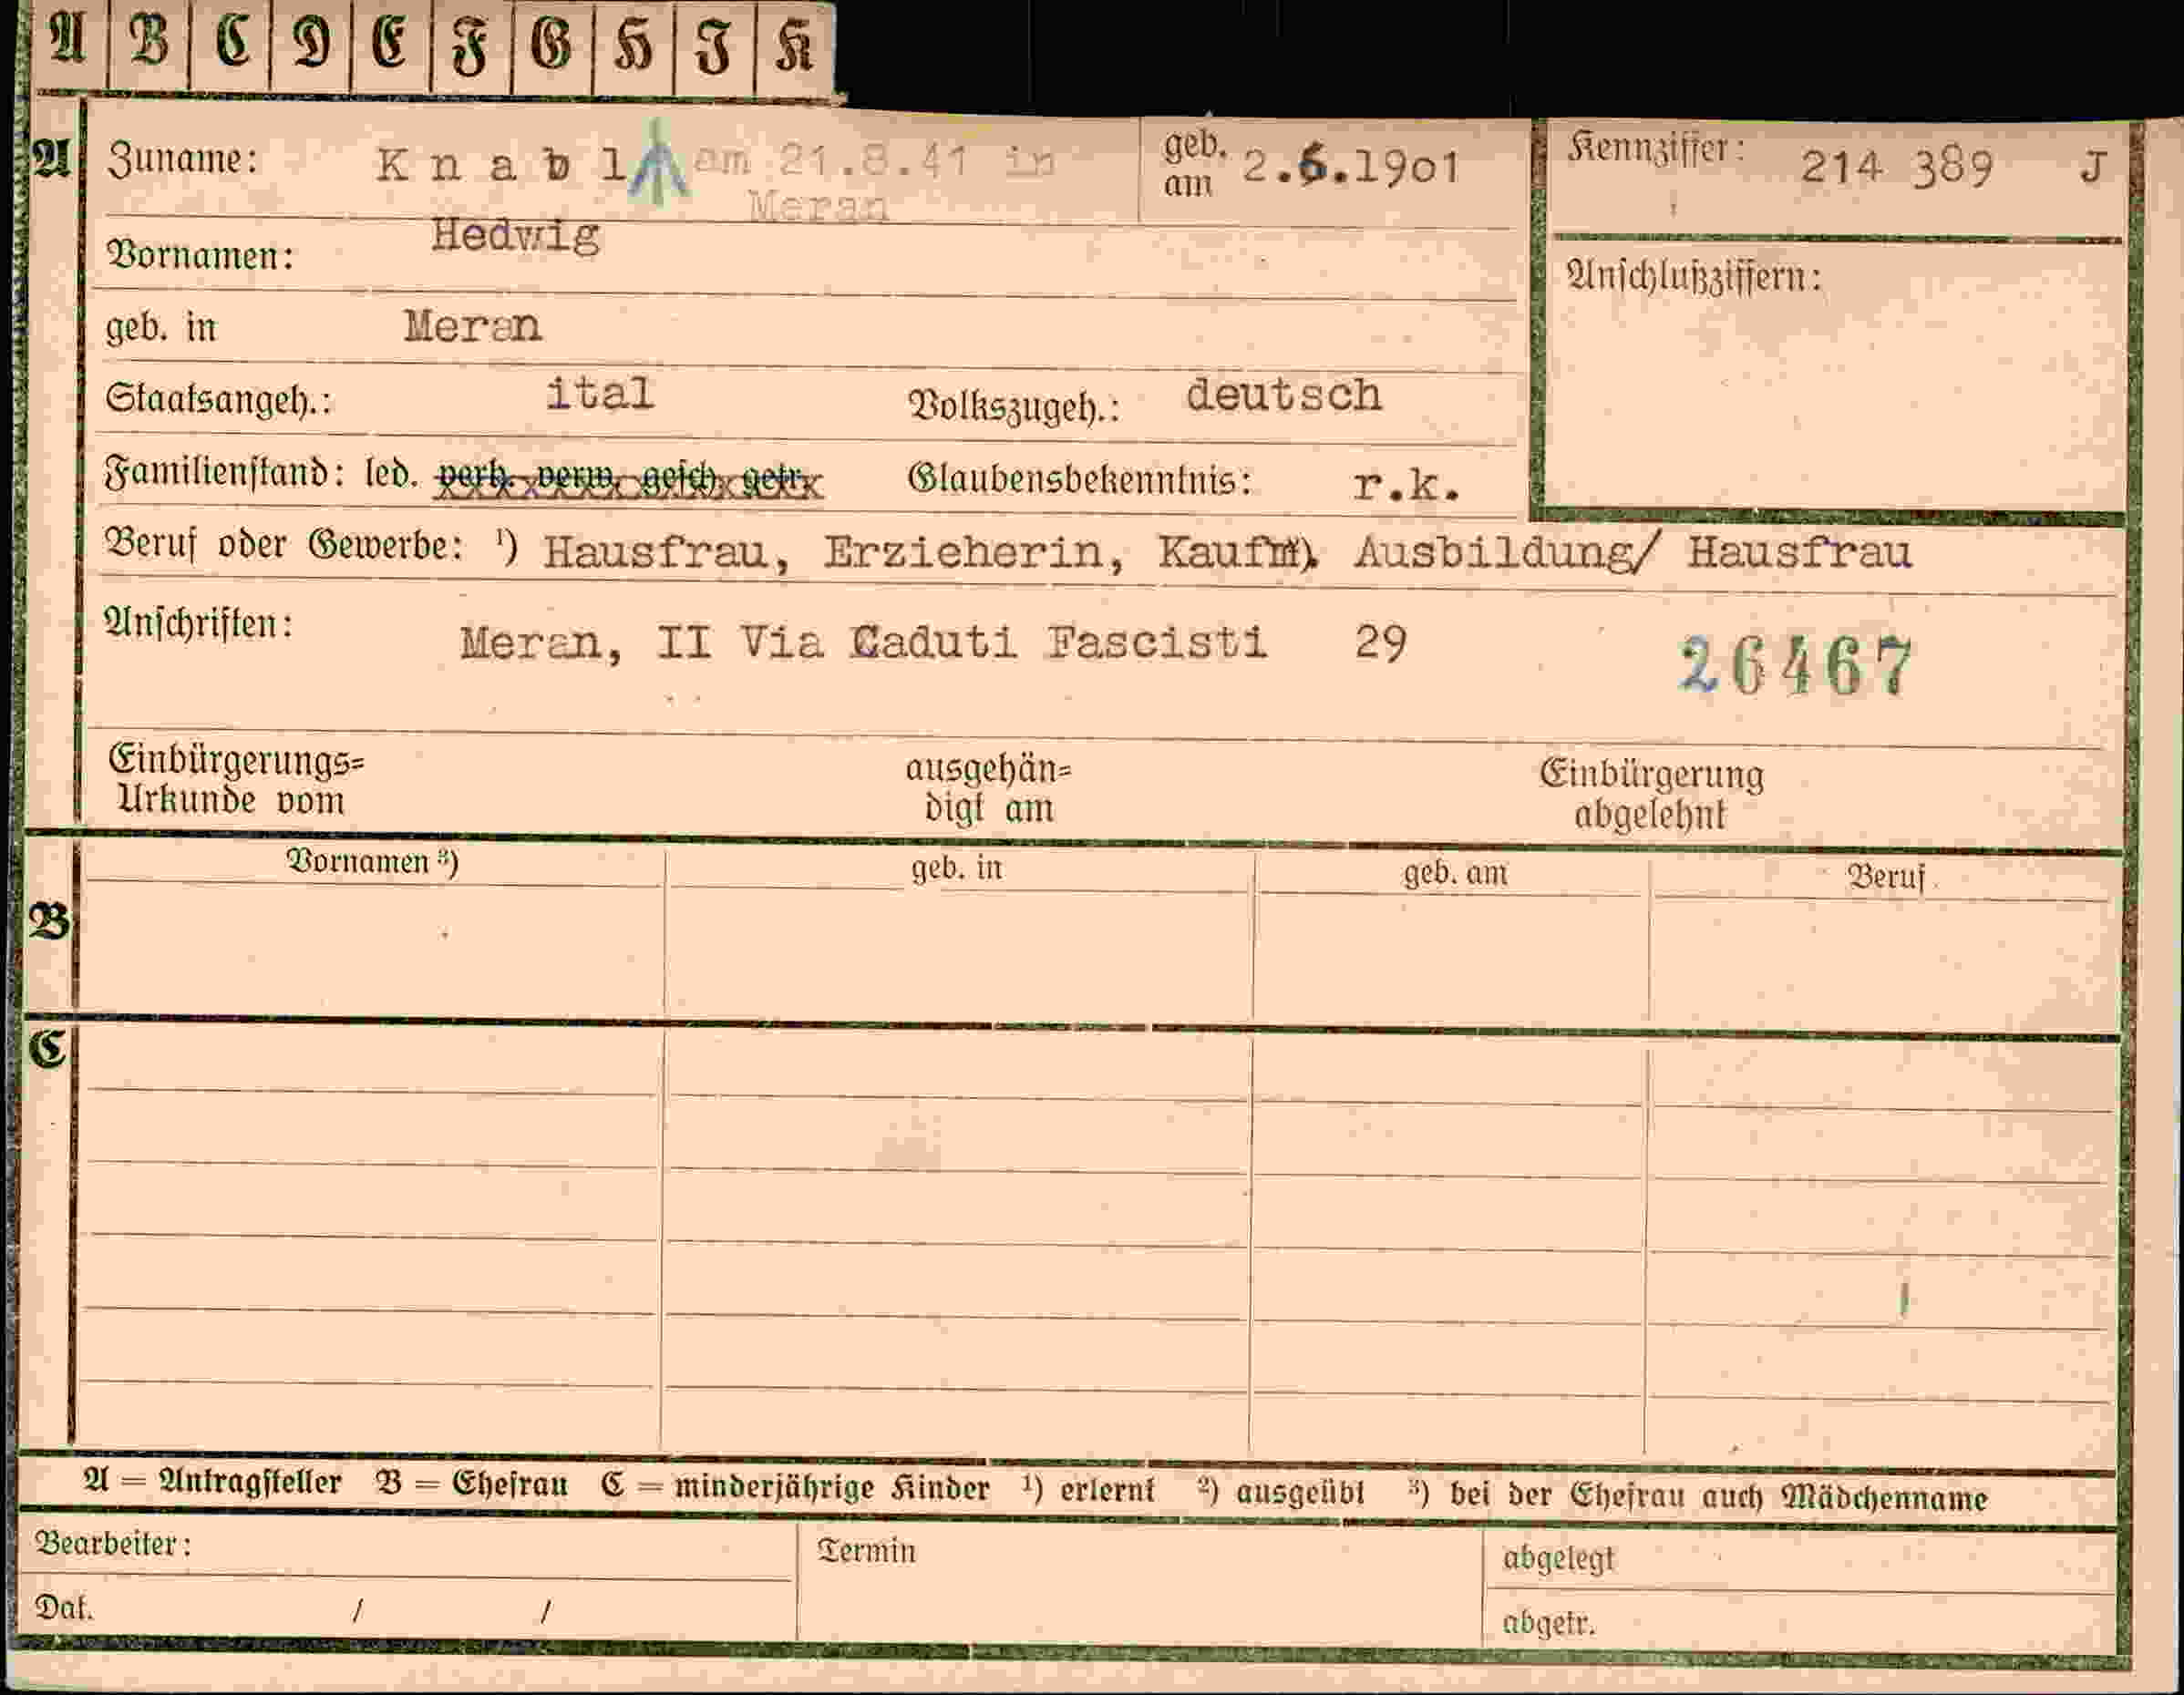Click the 'abgetr.' label
Viewport: 2184px width, 1695px height.
tap(1548, 1622)
